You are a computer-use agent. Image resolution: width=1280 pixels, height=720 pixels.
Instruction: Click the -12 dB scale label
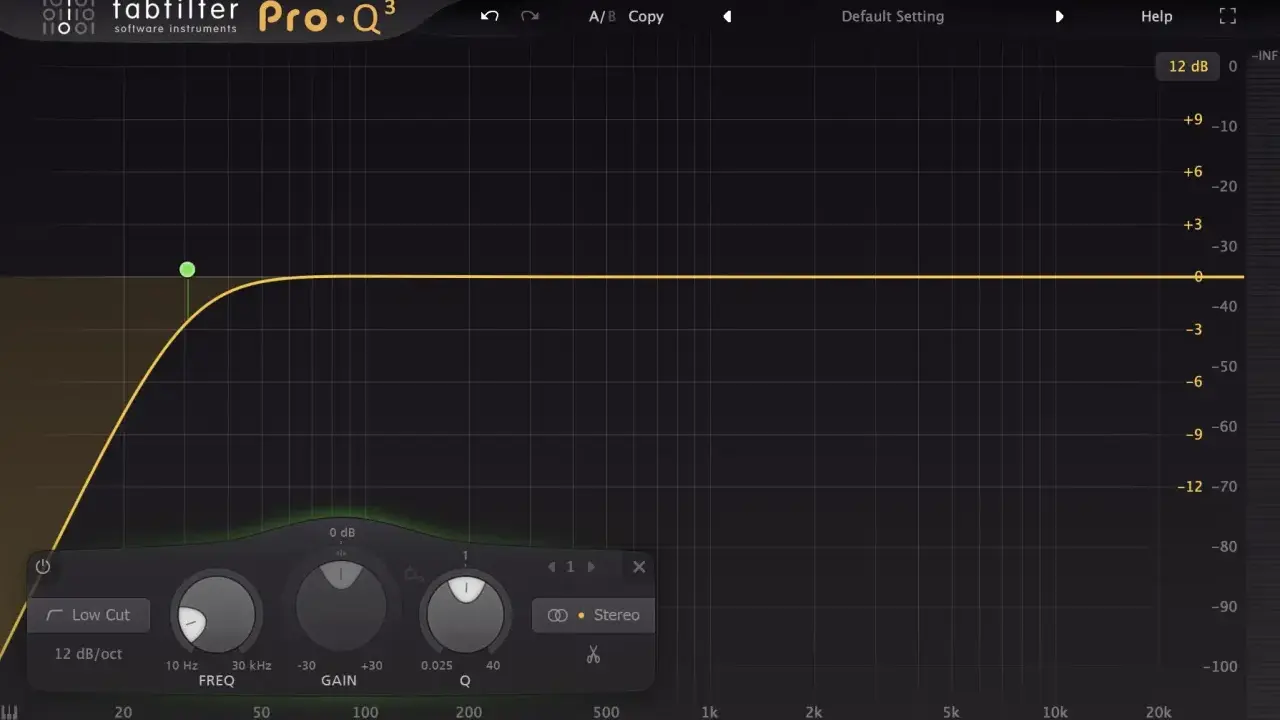point(1190,487)
